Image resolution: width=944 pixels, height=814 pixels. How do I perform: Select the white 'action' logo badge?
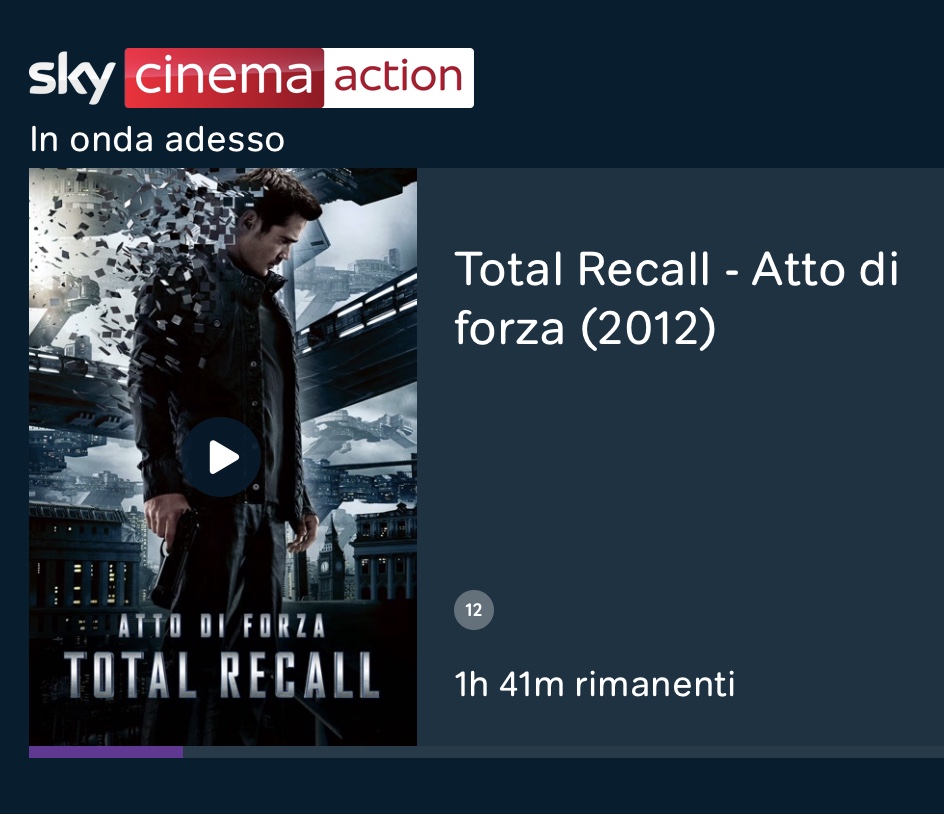click(399, 78)
